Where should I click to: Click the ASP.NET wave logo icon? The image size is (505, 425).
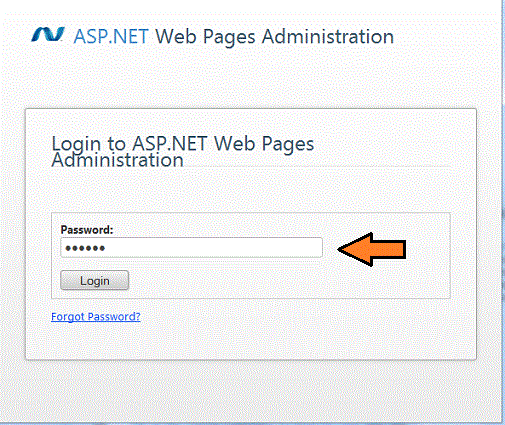[48, 34]
